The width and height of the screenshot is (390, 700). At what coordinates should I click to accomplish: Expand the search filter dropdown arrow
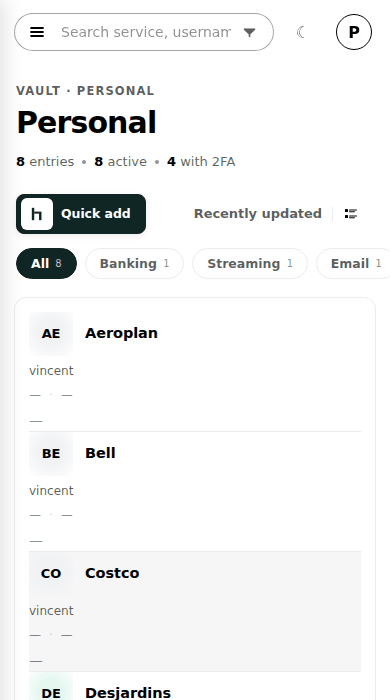(249, 32)
